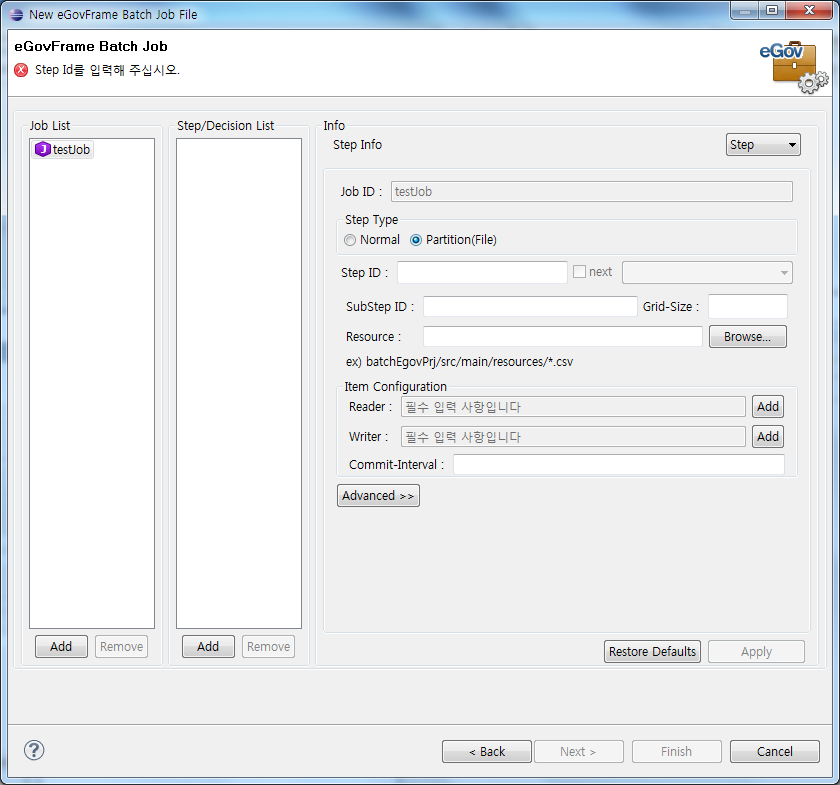Click the Writer text field

[x=573, y=437]
